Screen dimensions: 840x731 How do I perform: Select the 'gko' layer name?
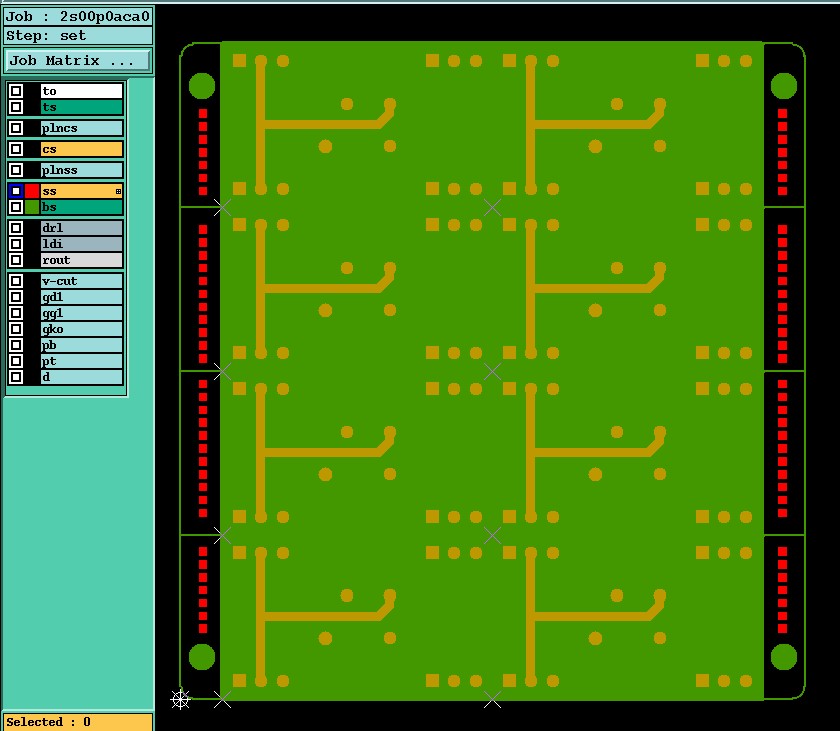coord(81,329)
